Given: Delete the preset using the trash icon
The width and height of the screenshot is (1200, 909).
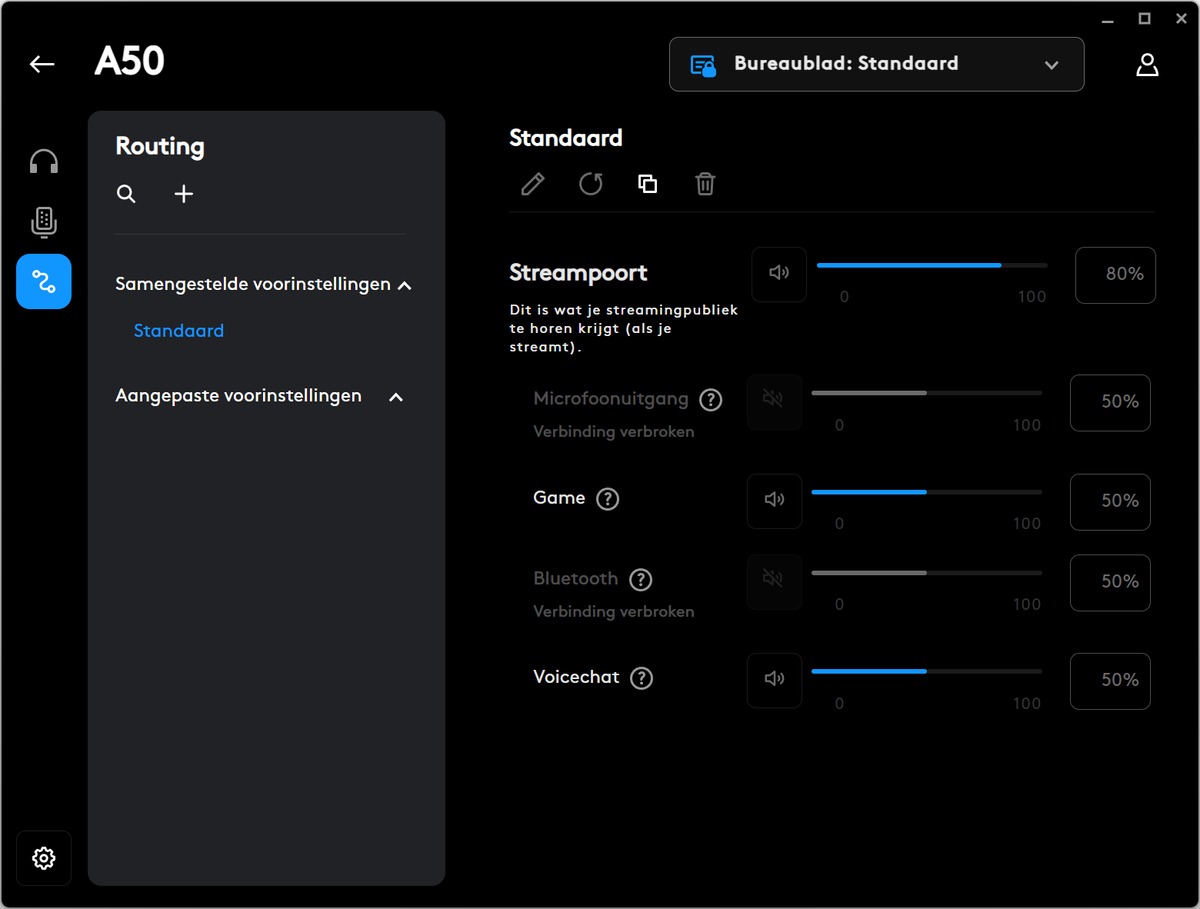Looking at the screenshot, I should [x=705, y=184].
